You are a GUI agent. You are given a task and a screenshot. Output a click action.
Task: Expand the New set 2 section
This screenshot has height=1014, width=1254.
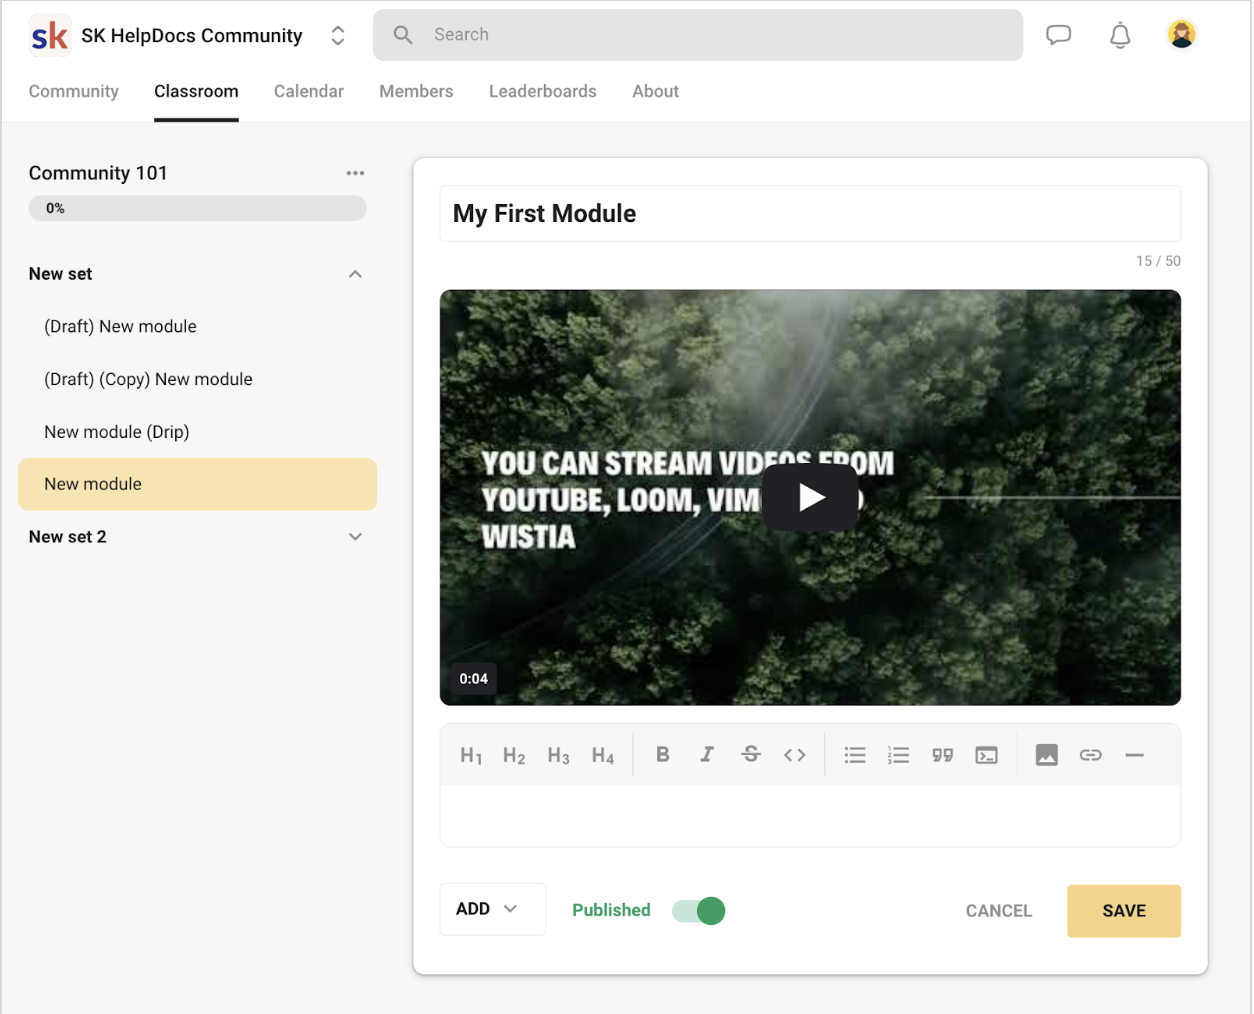[x=355, y=537]
